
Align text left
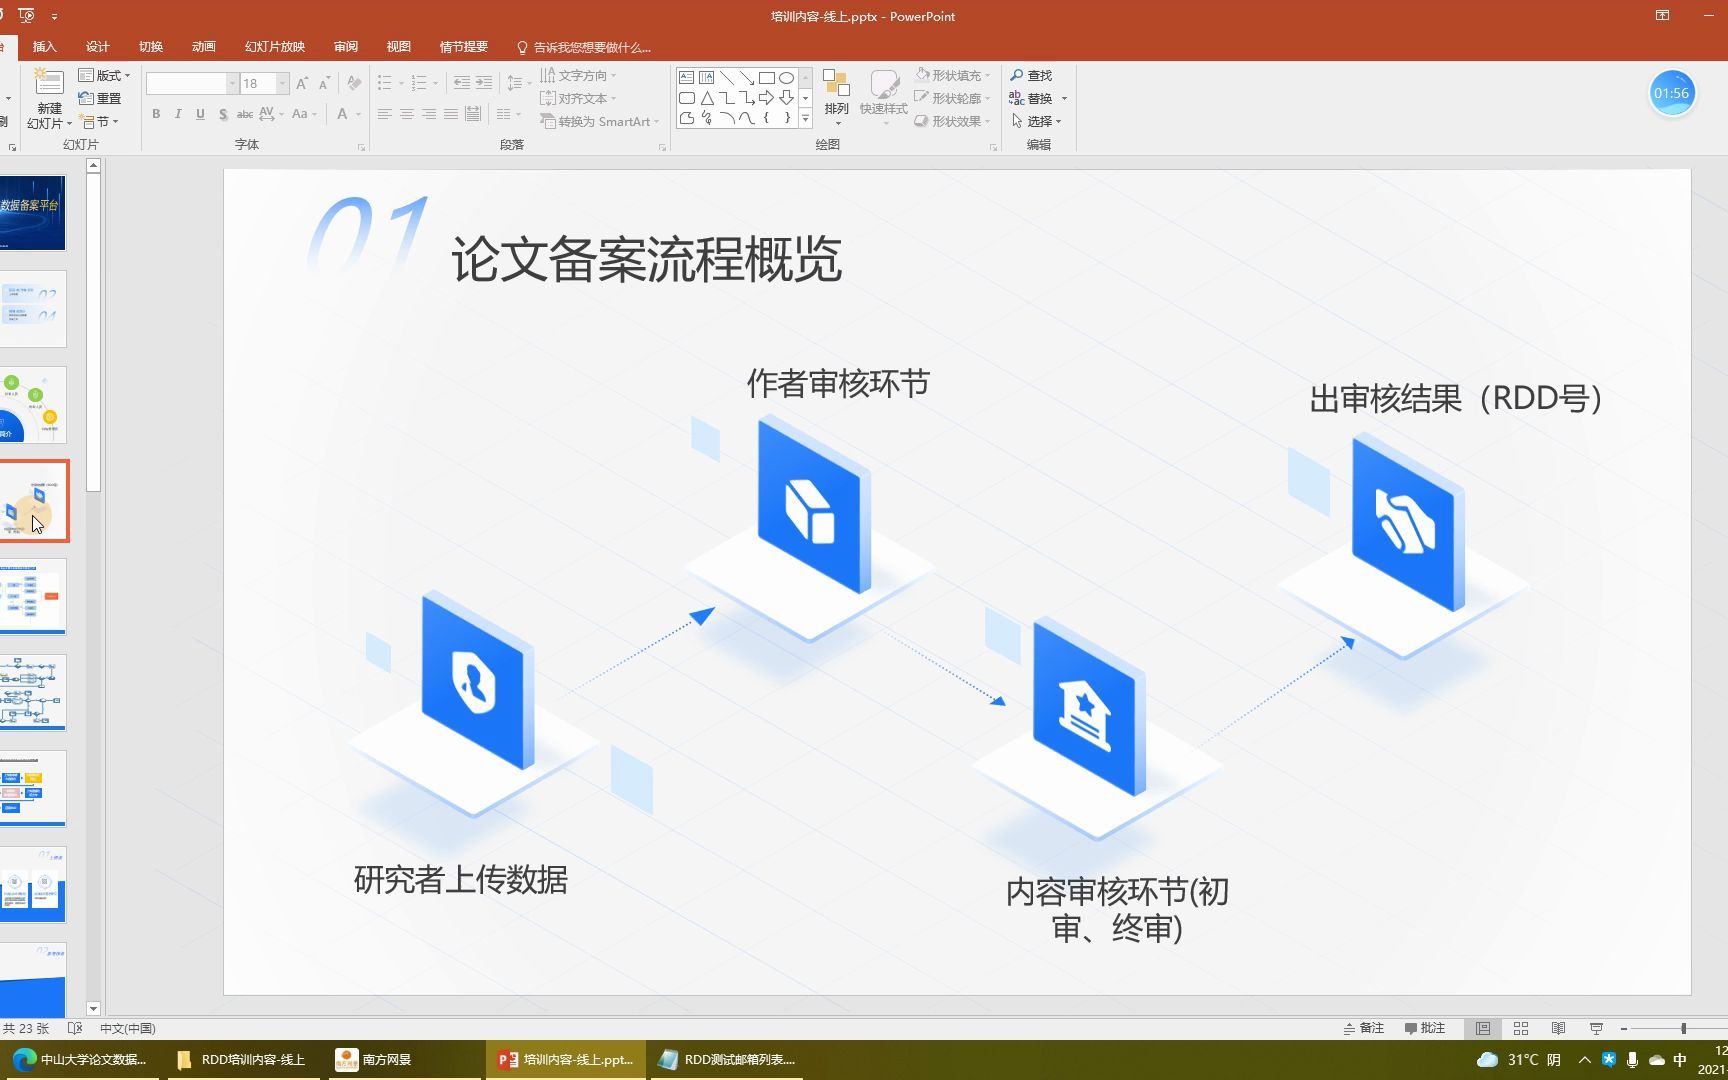pyautogui.click(x=384, y=114)
